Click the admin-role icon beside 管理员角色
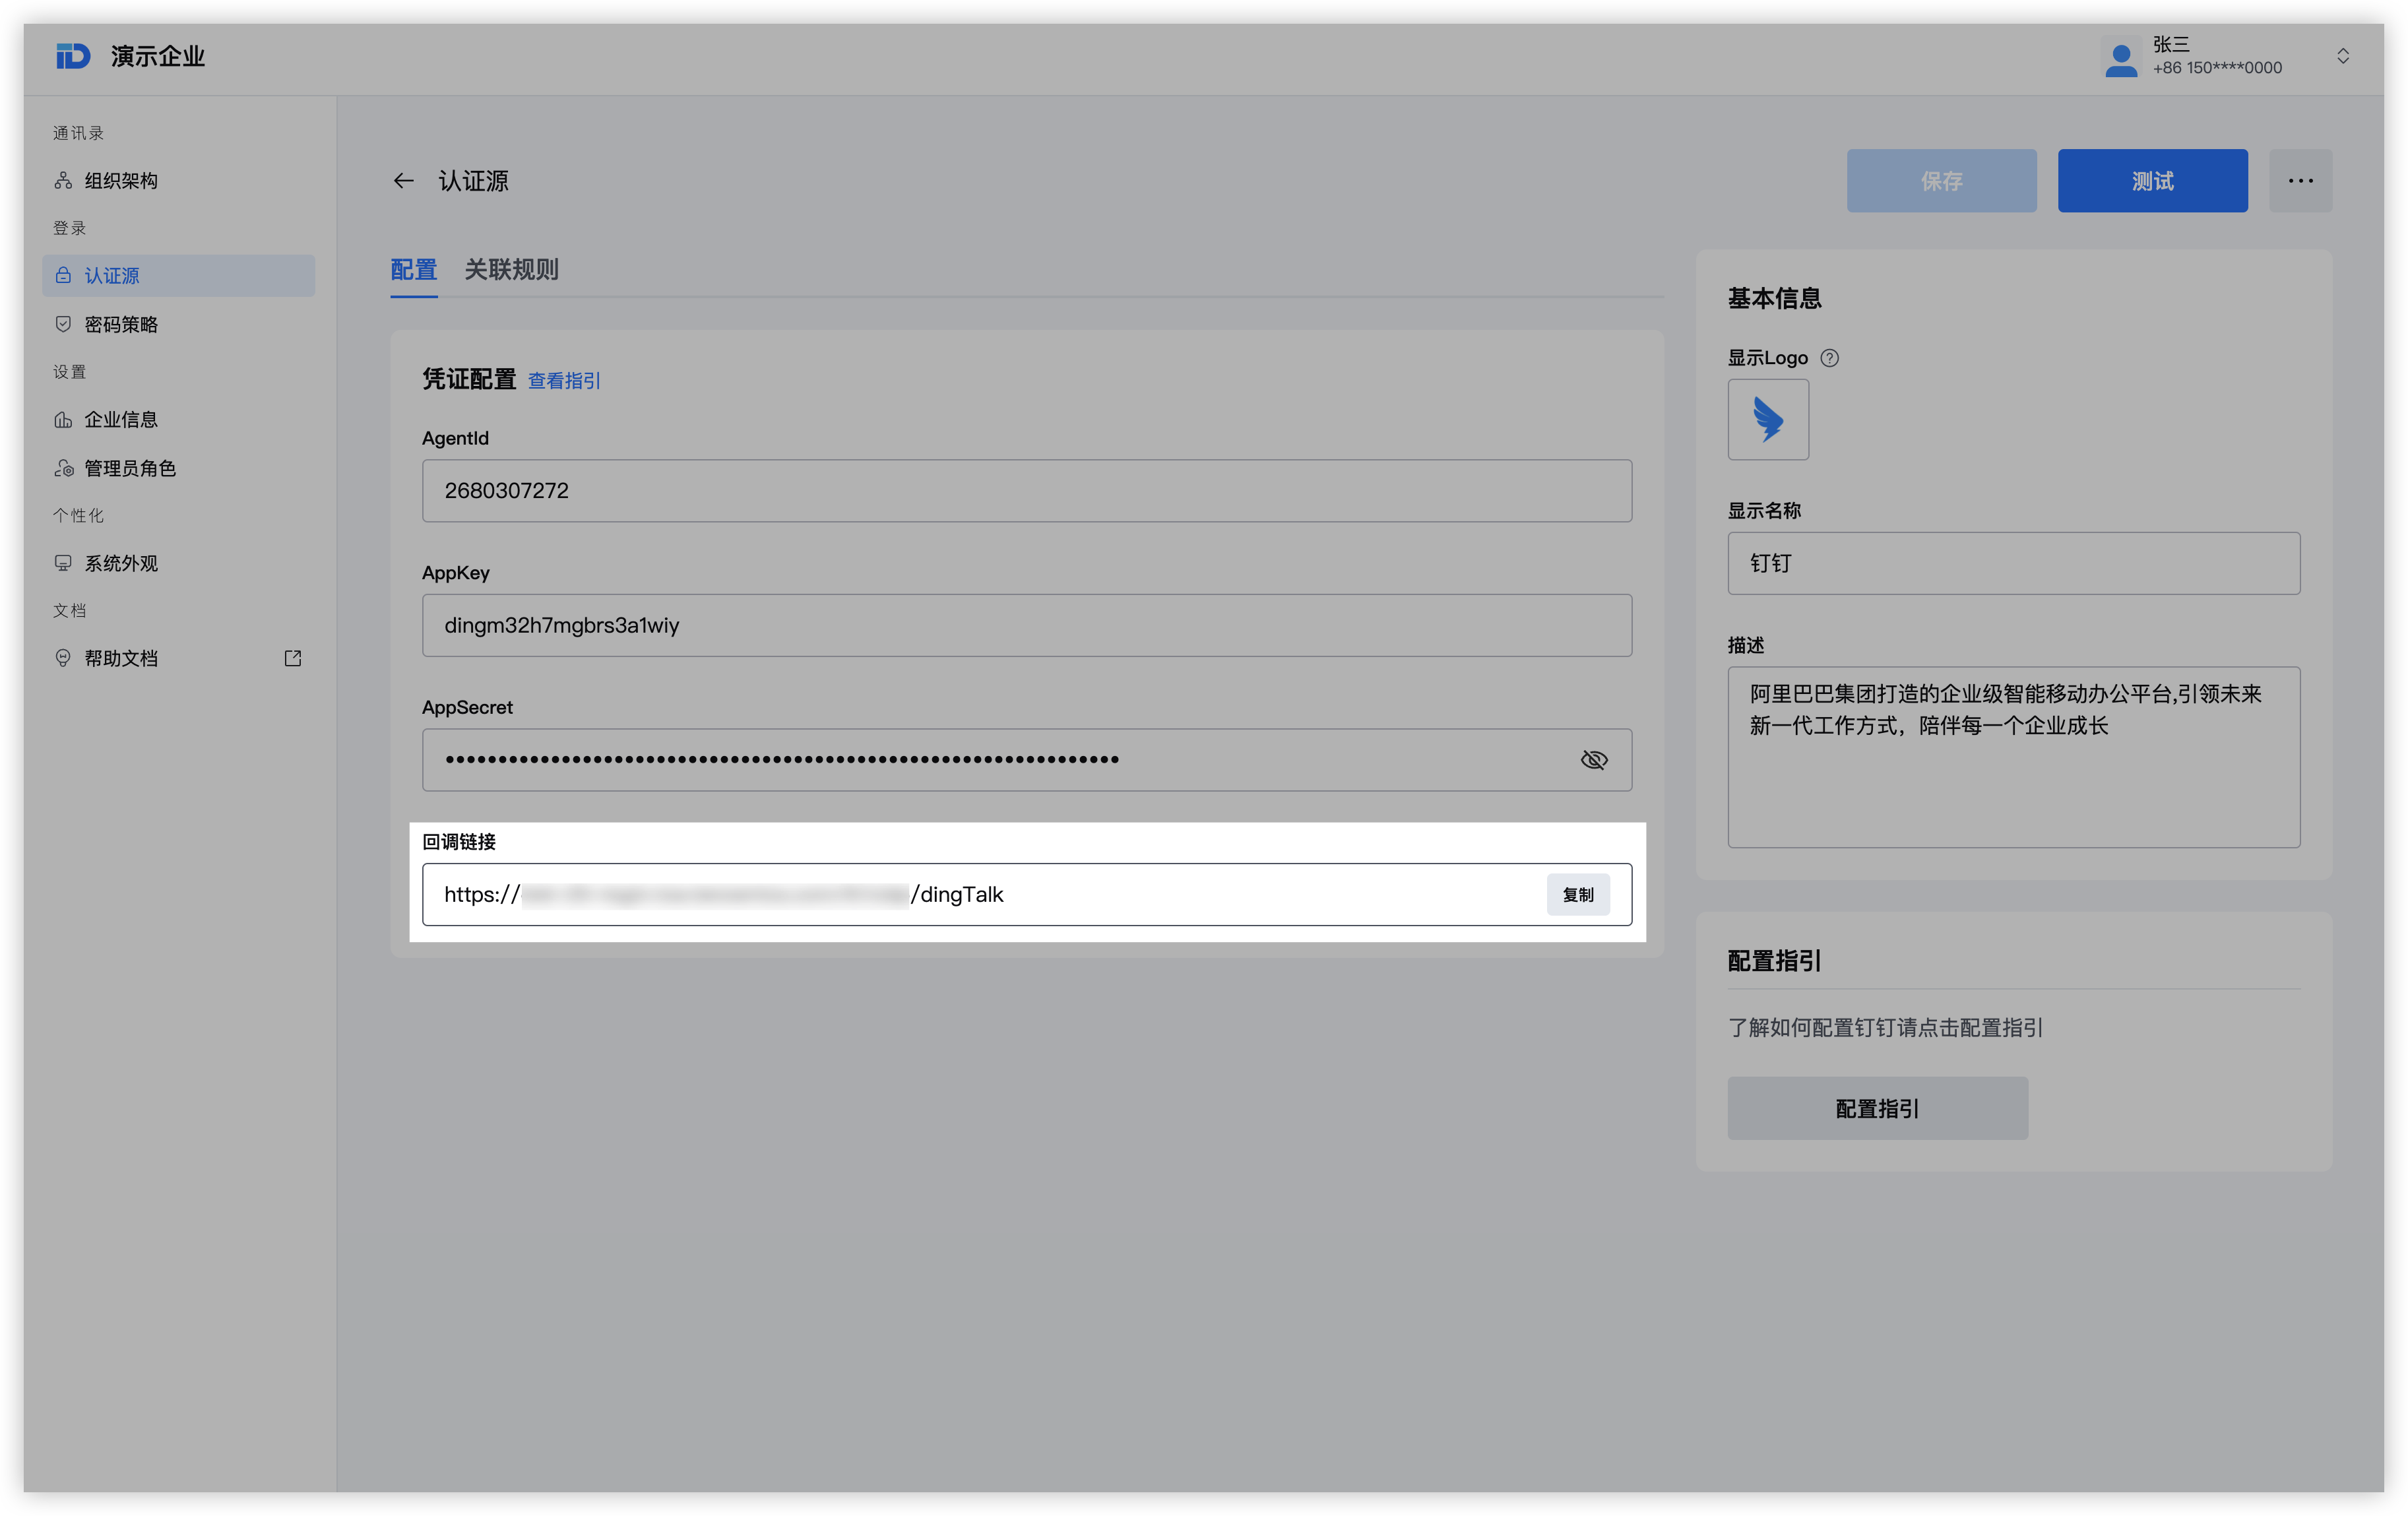This screenshot has height=1516, width=2408. click(x=63, y=468)
